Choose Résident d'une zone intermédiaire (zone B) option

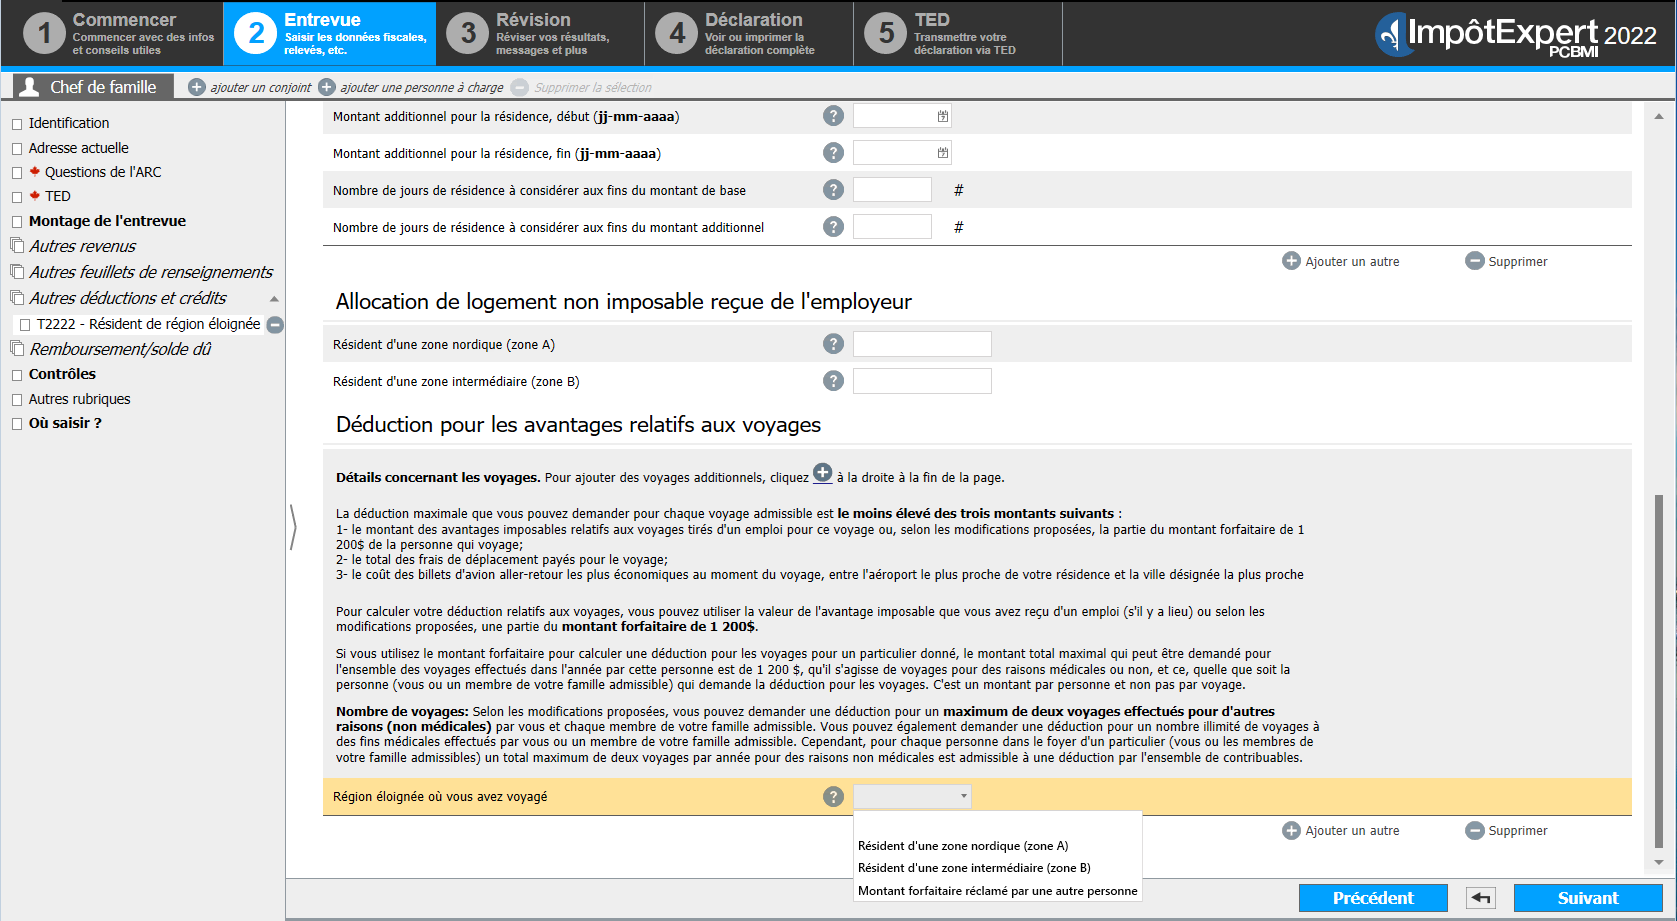(997, 868)
